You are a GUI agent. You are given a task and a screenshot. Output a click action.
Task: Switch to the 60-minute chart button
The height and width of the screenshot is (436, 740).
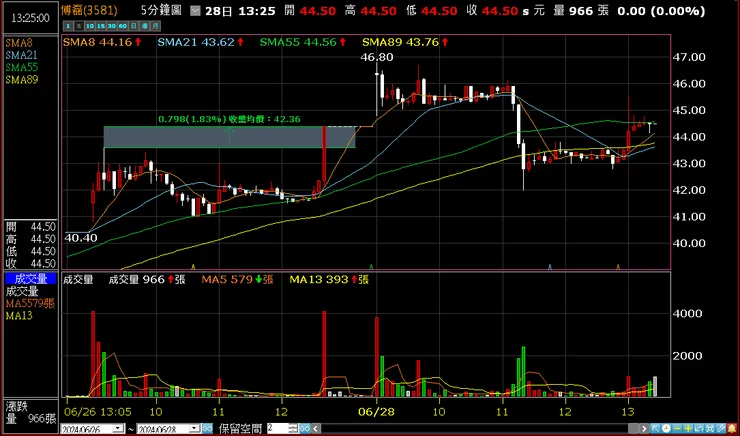tap(123, 26)
